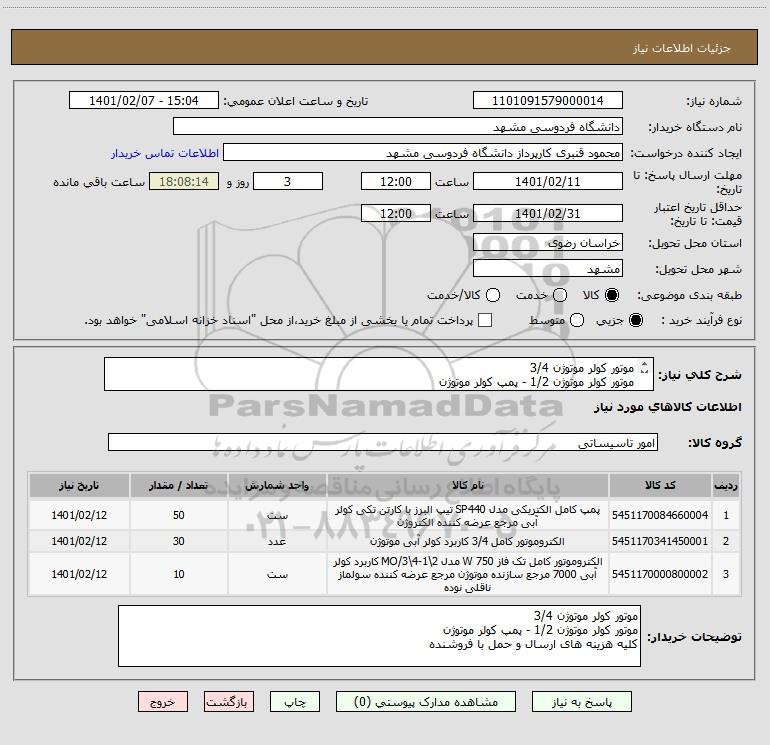Click the نام کالا column header
Screen dimensions: 770x745
(x=468, y=486)
